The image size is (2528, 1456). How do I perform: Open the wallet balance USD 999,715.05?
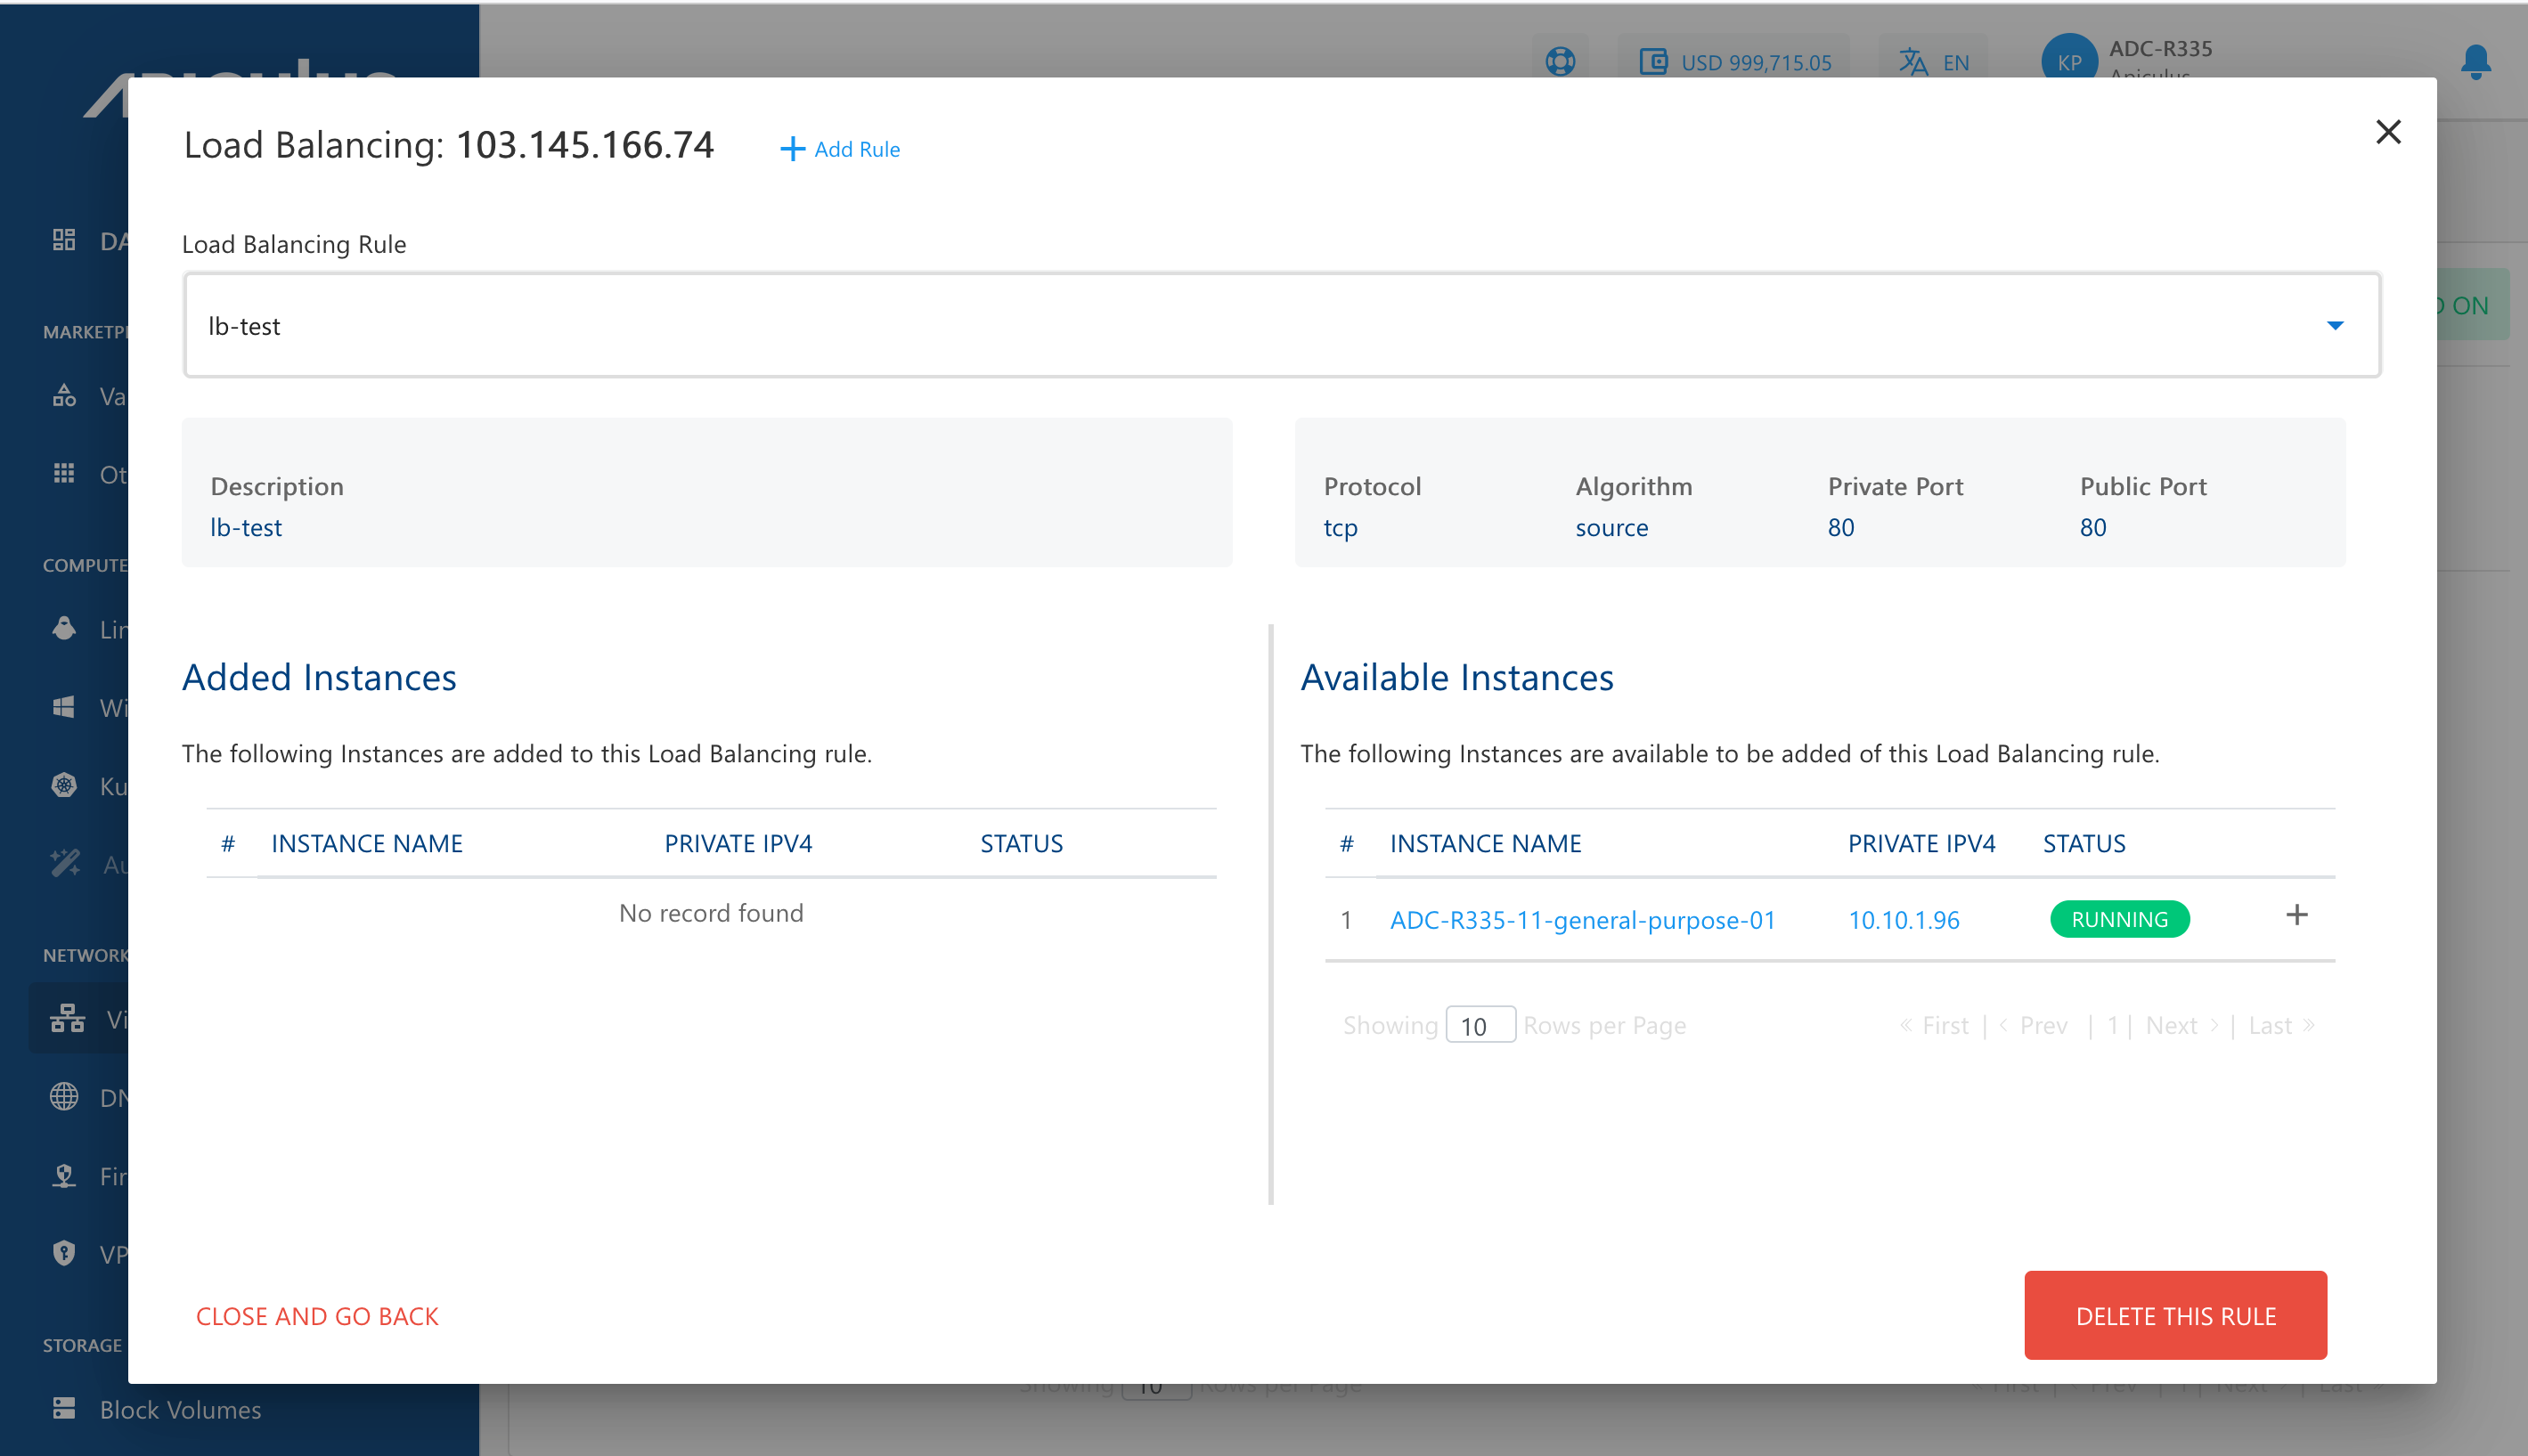[1735, 62]
